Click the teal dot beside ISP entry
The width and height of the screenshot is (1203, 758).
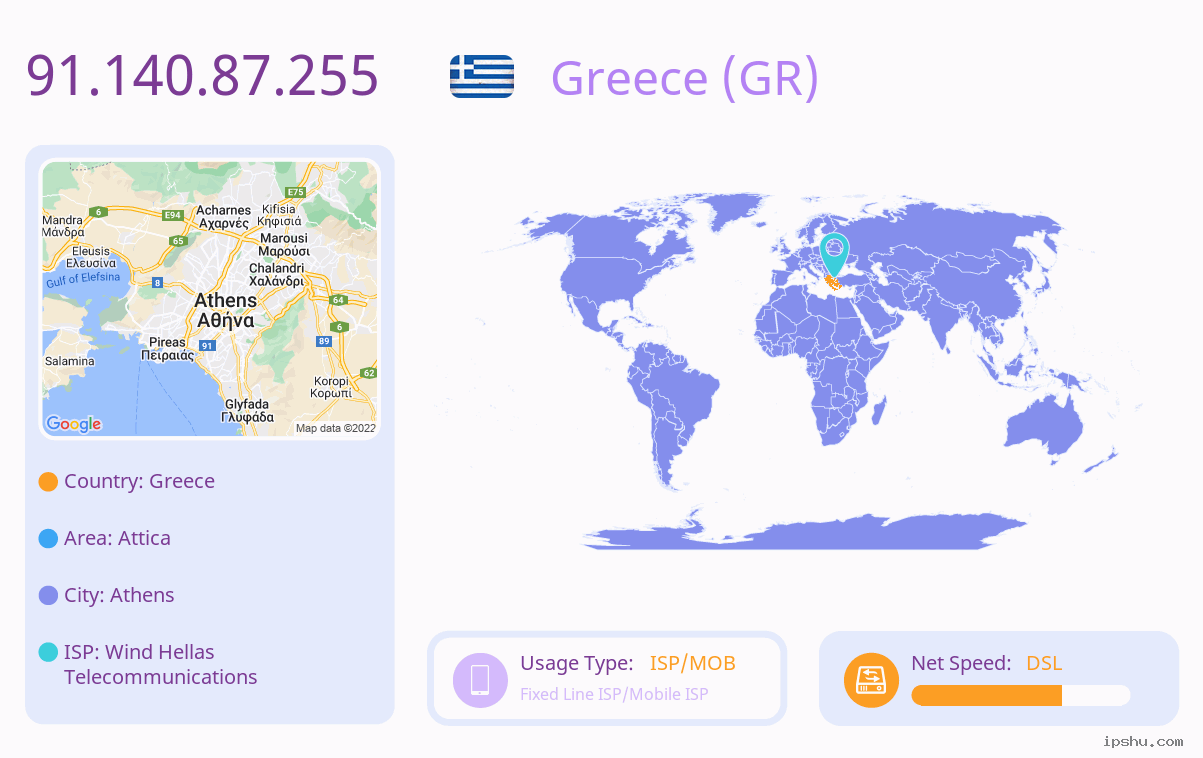[48, 652]
